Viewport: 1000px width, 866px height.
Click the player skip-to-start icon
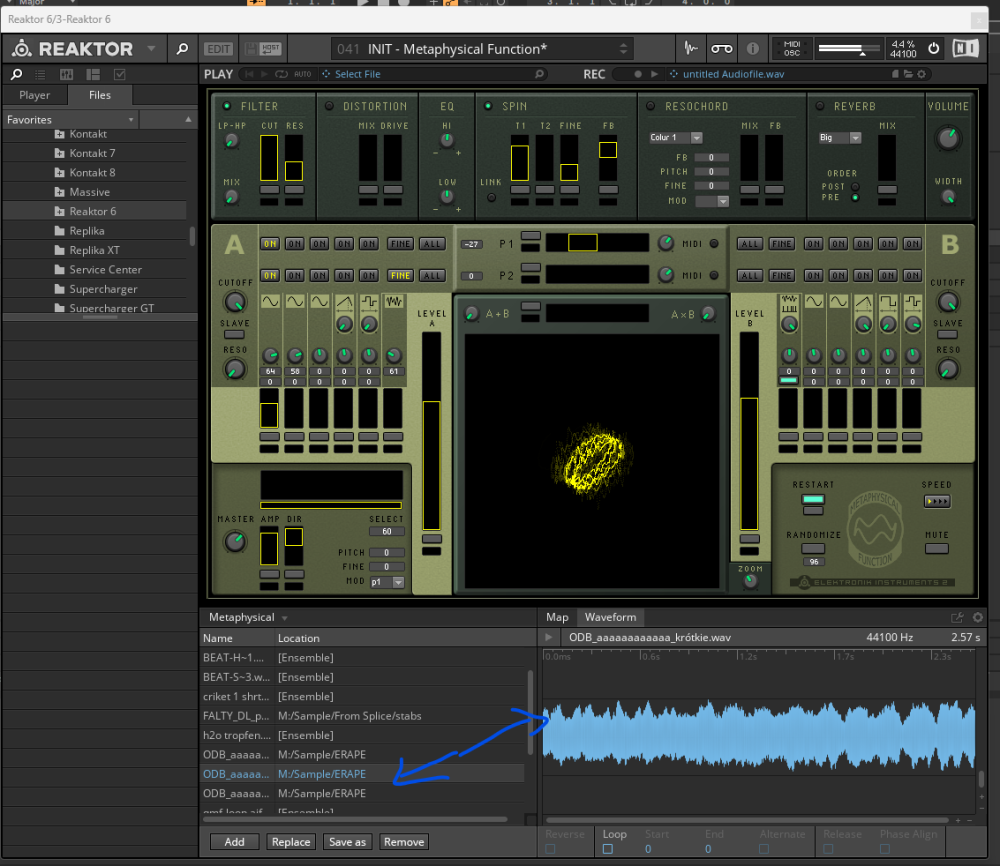pyautogui.click(x=250, y=74)
